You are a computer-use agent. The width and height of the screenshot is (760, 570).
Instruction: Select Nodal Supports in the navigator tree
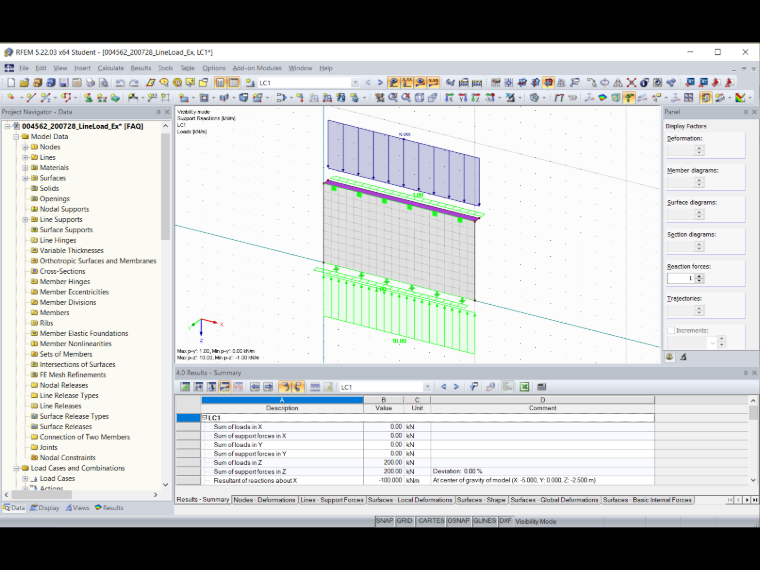click(x=64, y=209)
